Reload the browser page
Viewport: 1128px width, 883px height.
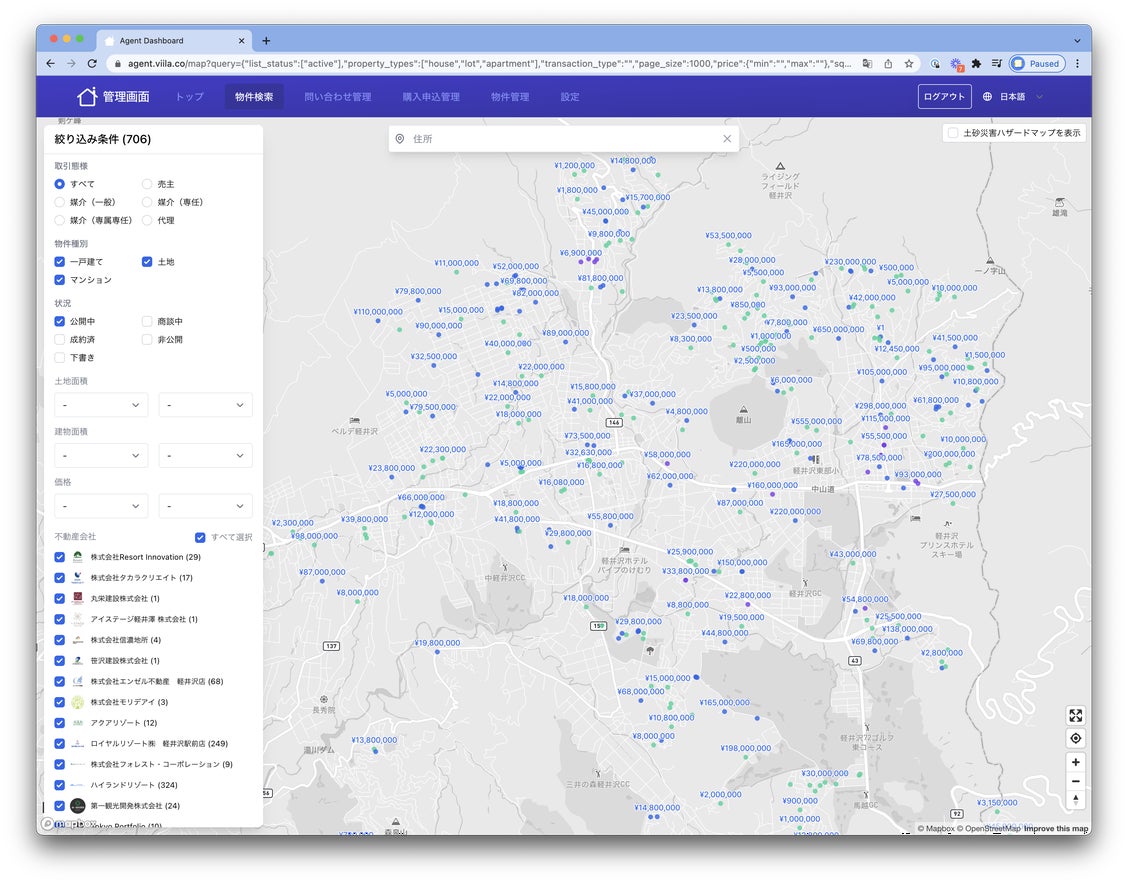coord(92,63)
